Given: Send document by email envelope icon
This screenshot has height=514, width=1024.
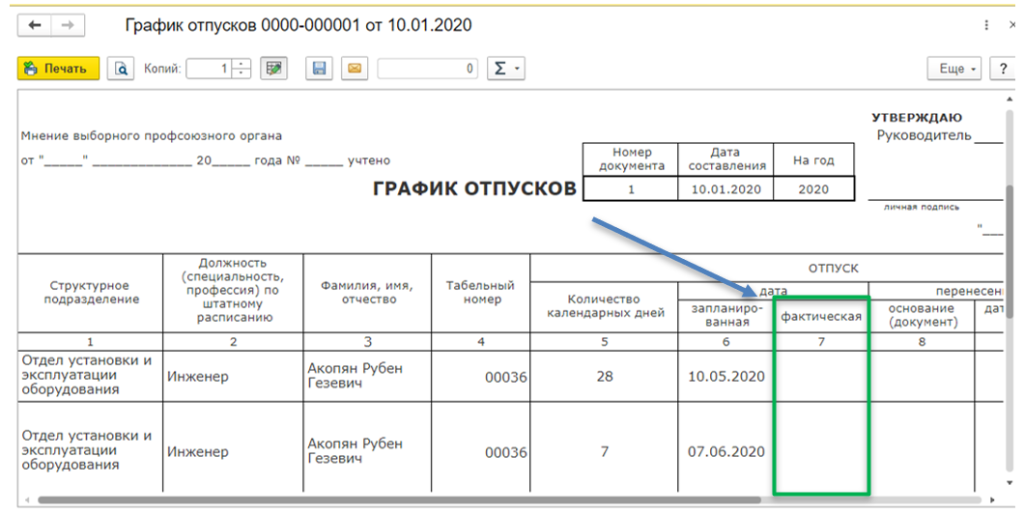Looking at the screenshot, I should pos(353,69).
